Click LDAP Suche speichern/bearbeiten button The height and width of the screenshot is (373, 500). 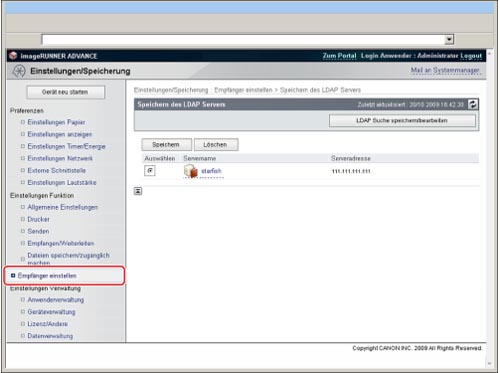click(x=402, y=121)
